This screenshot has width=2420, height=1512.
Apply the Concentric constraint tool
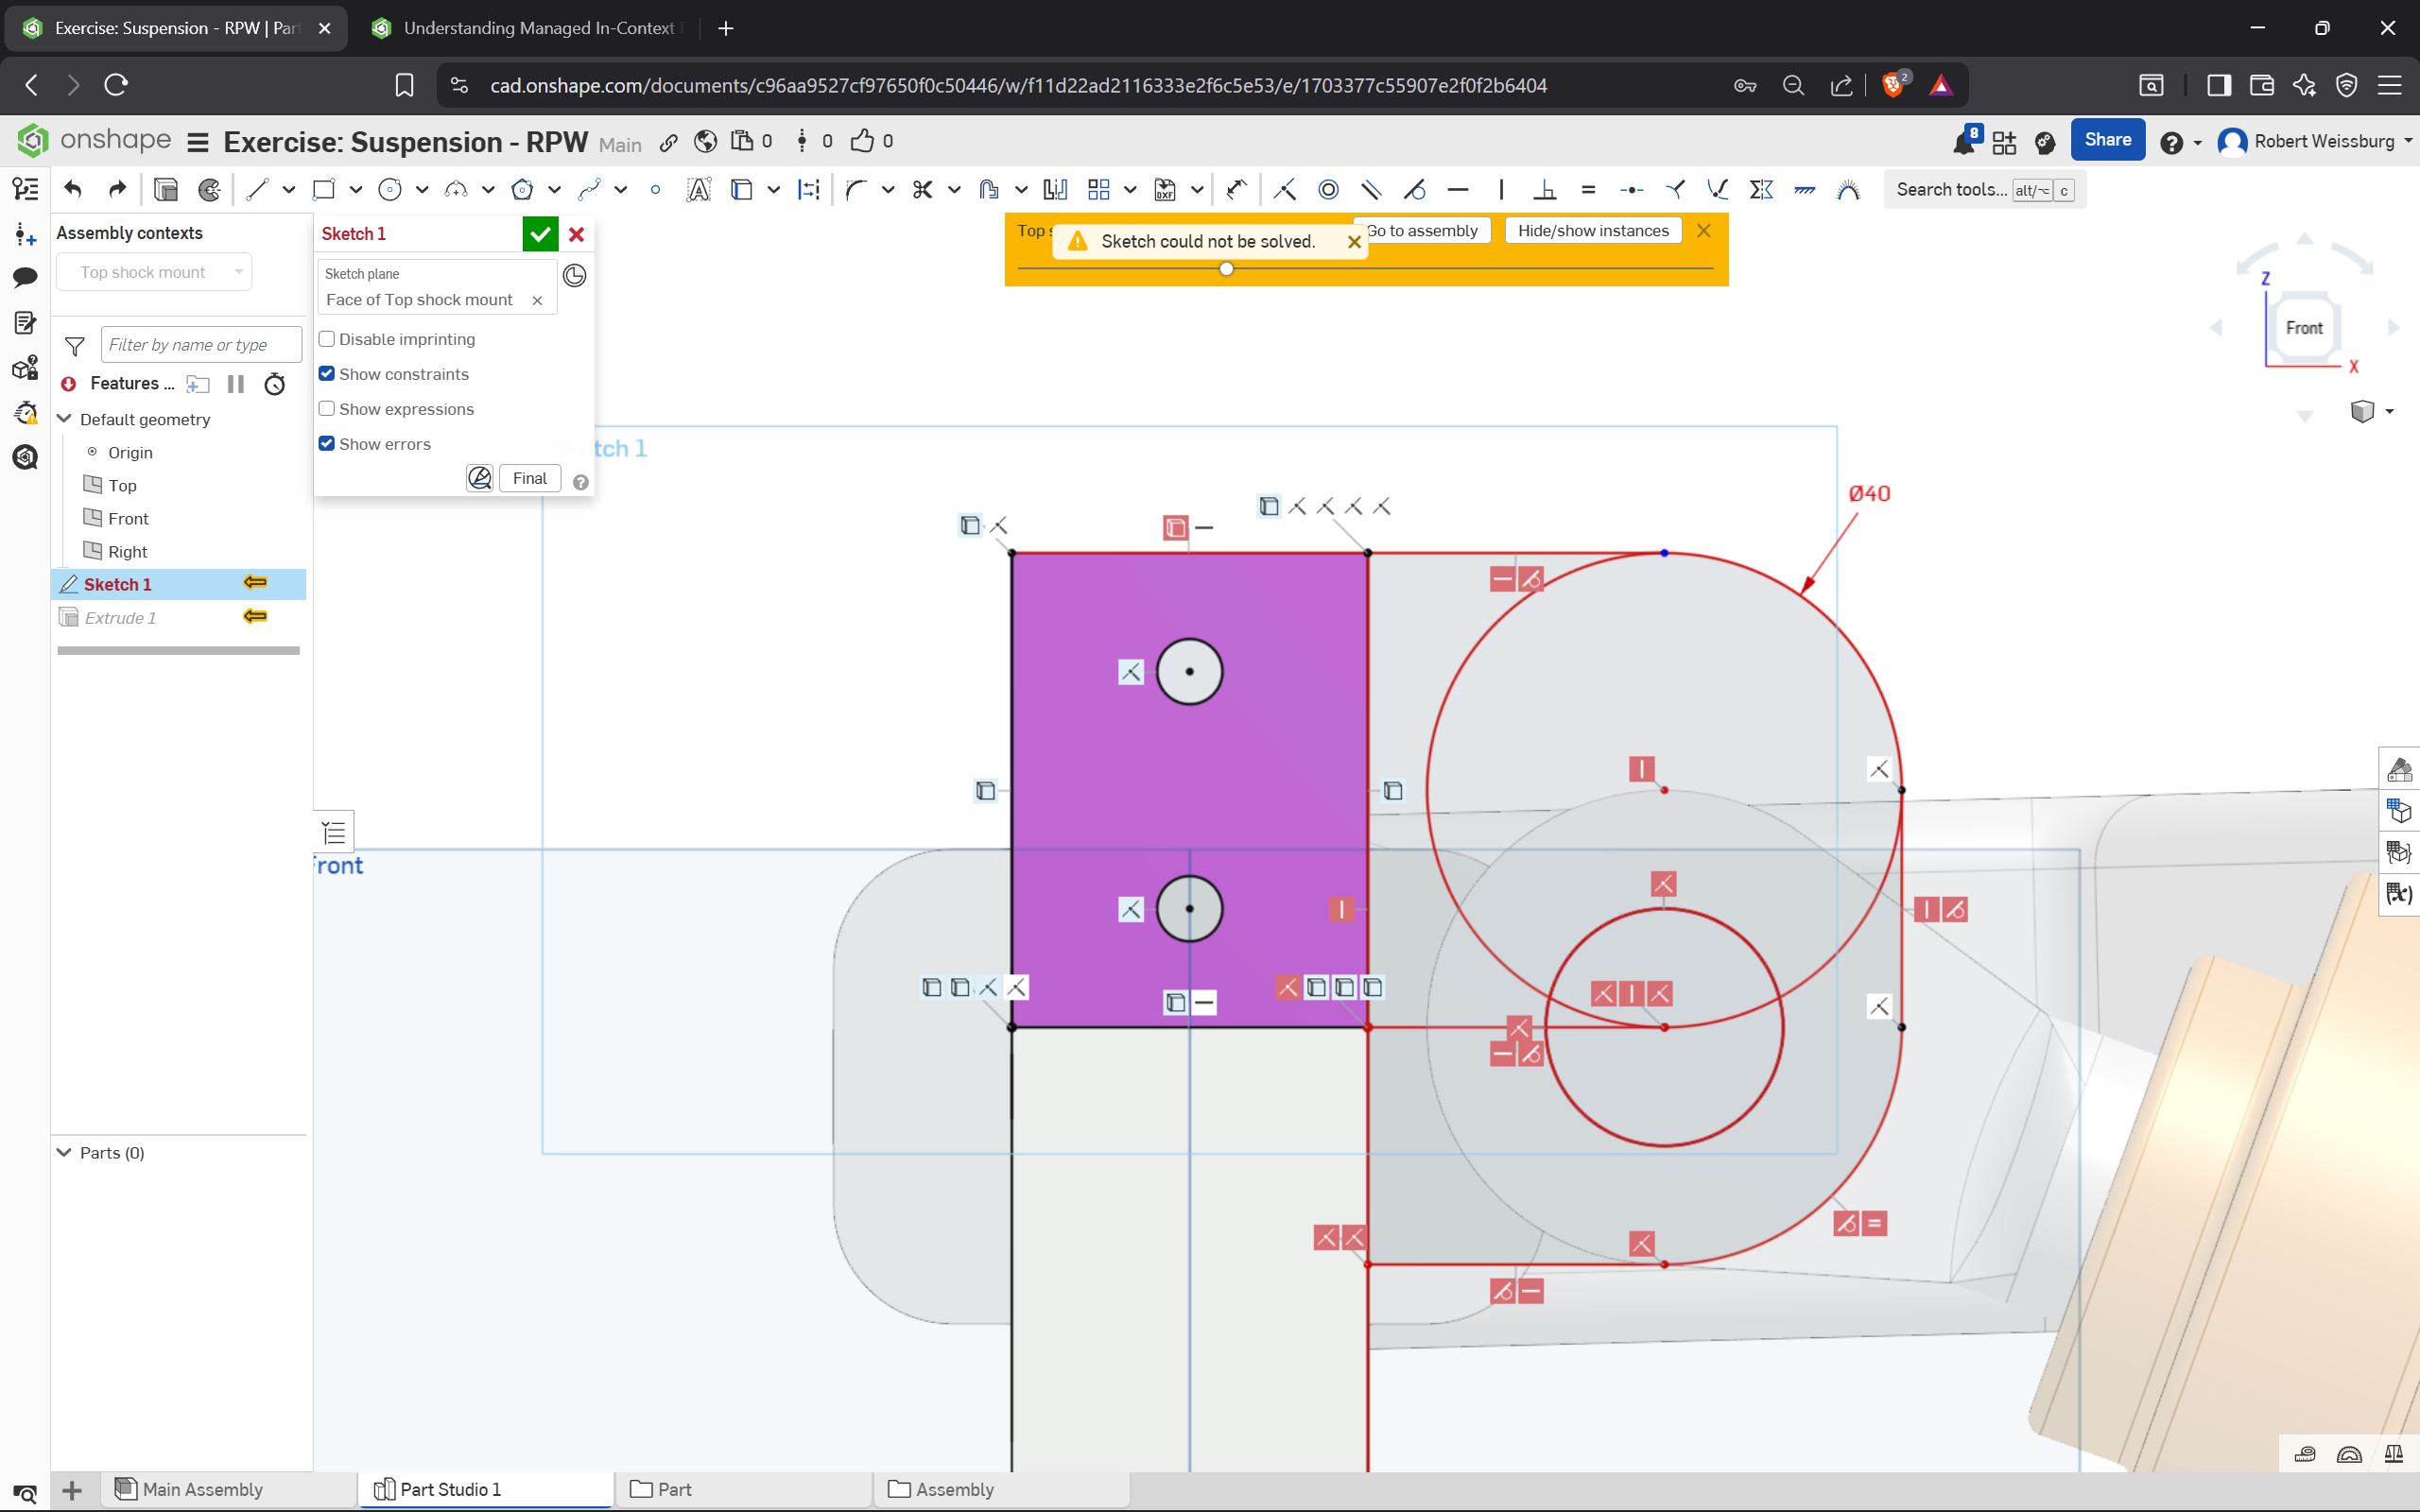tap(1328, 189)
